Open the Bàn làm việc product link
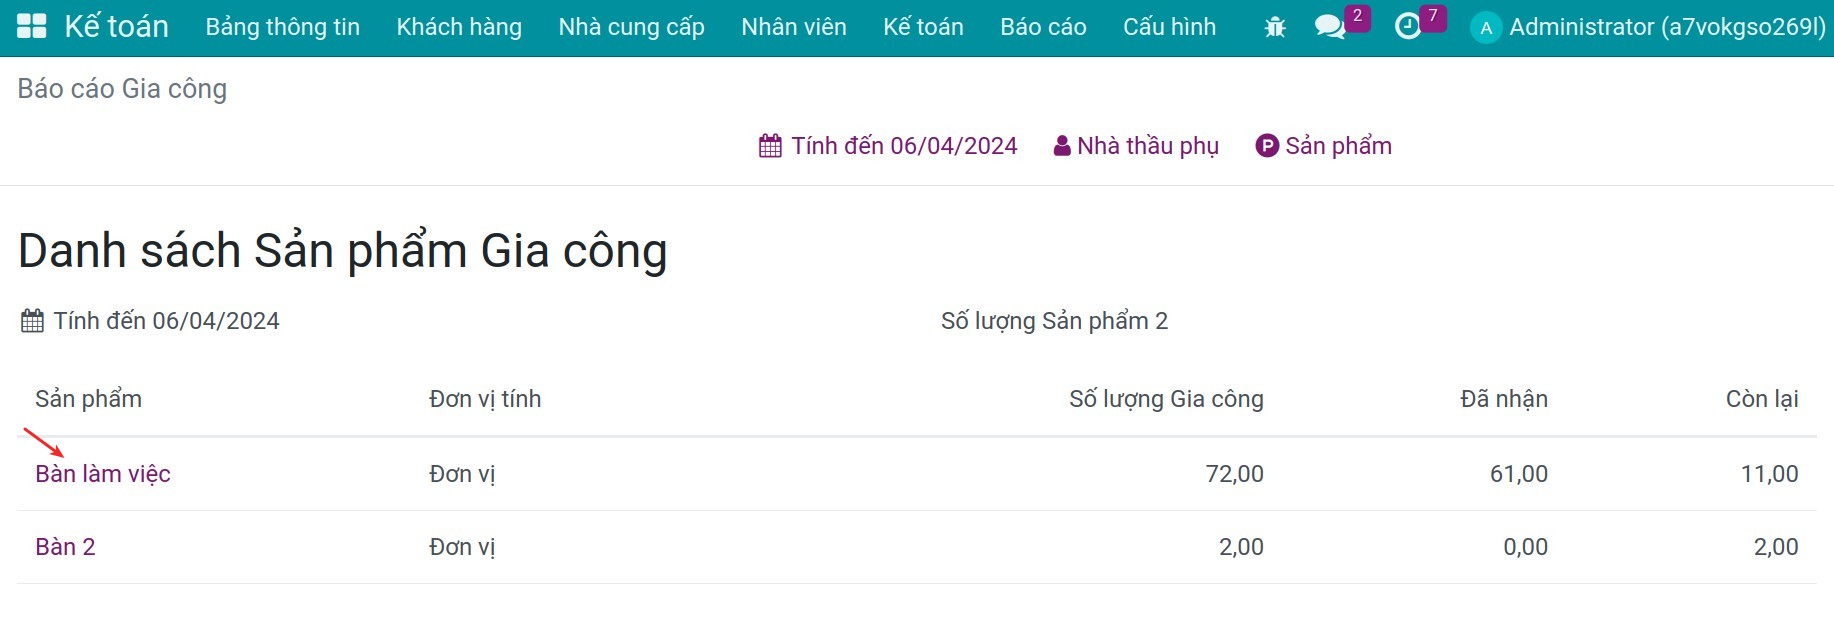The width and height of the screenshot is (1834, 619). 101,473
